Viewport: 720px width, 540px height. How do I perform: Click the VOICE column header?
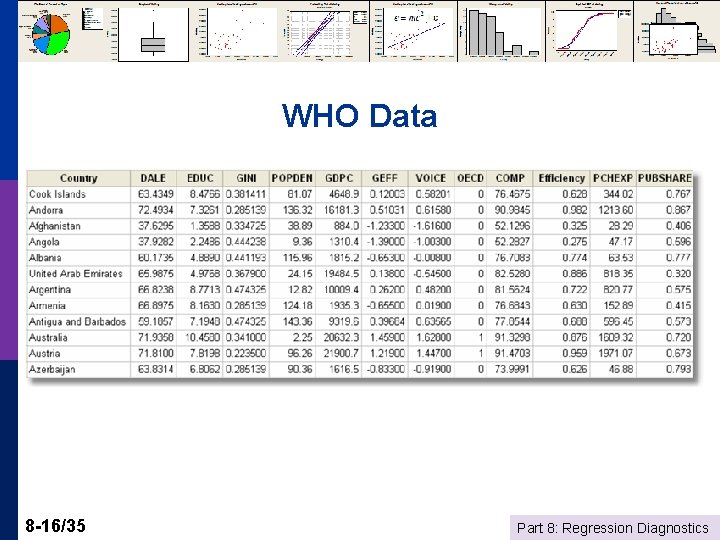tap(431, 178)
